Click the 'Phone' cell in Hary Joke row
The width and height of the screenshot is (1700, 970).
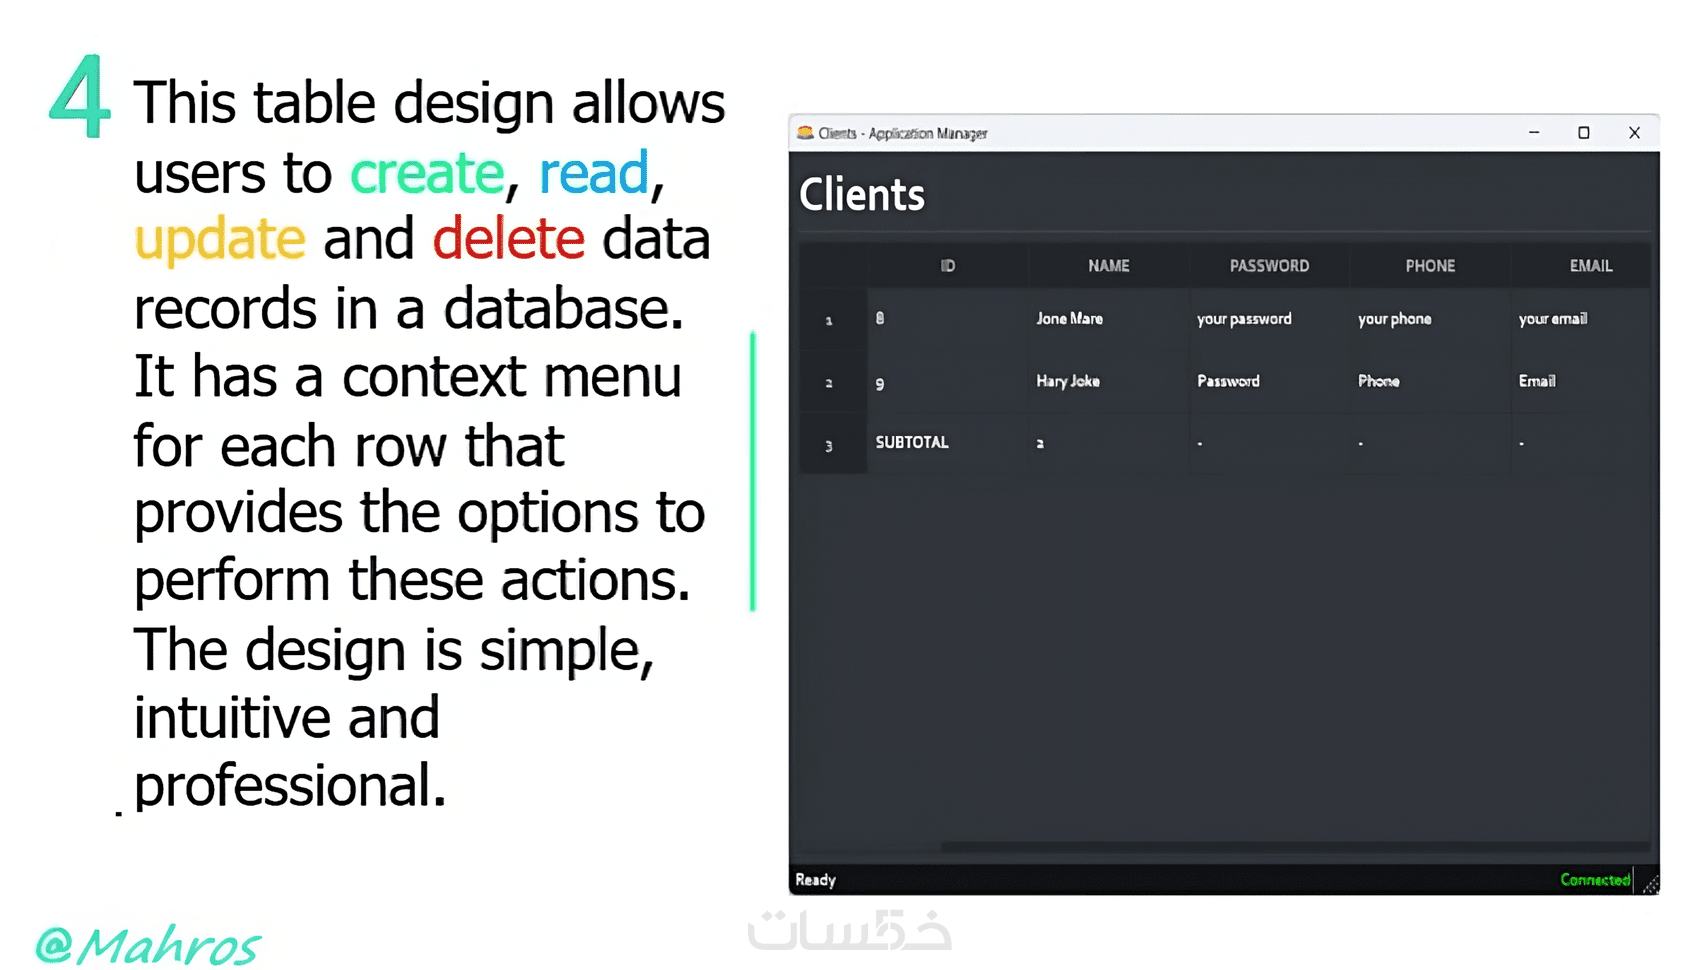coord(1430,381)
